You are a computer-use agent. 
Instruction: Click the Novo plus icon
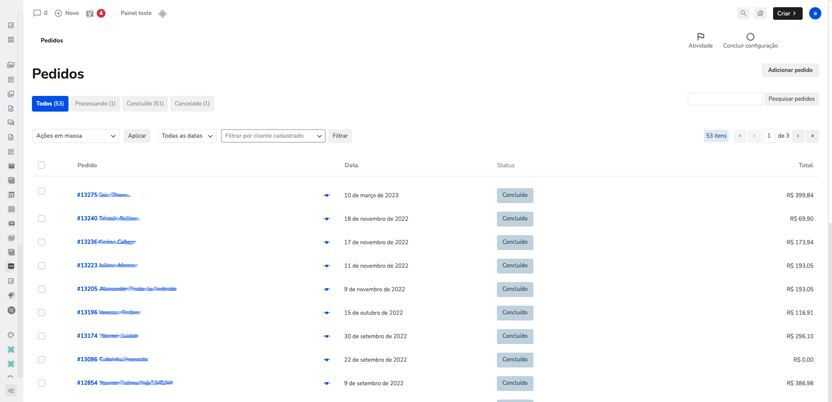[x=59, y=14]
